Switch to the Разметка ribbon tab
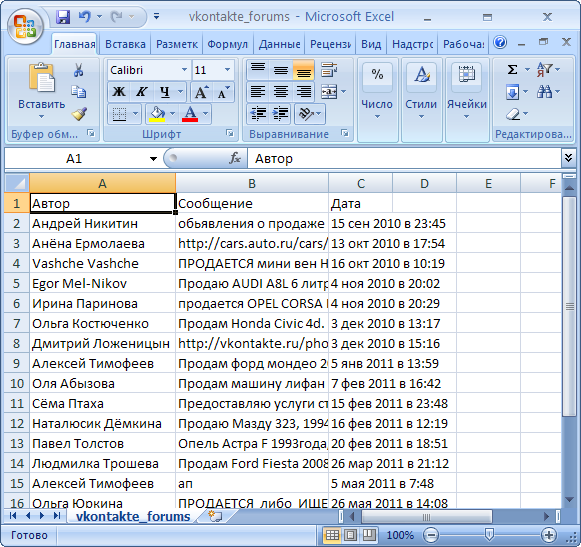The height and width of the screenshot is (547, 581). (x=177, y=44)
